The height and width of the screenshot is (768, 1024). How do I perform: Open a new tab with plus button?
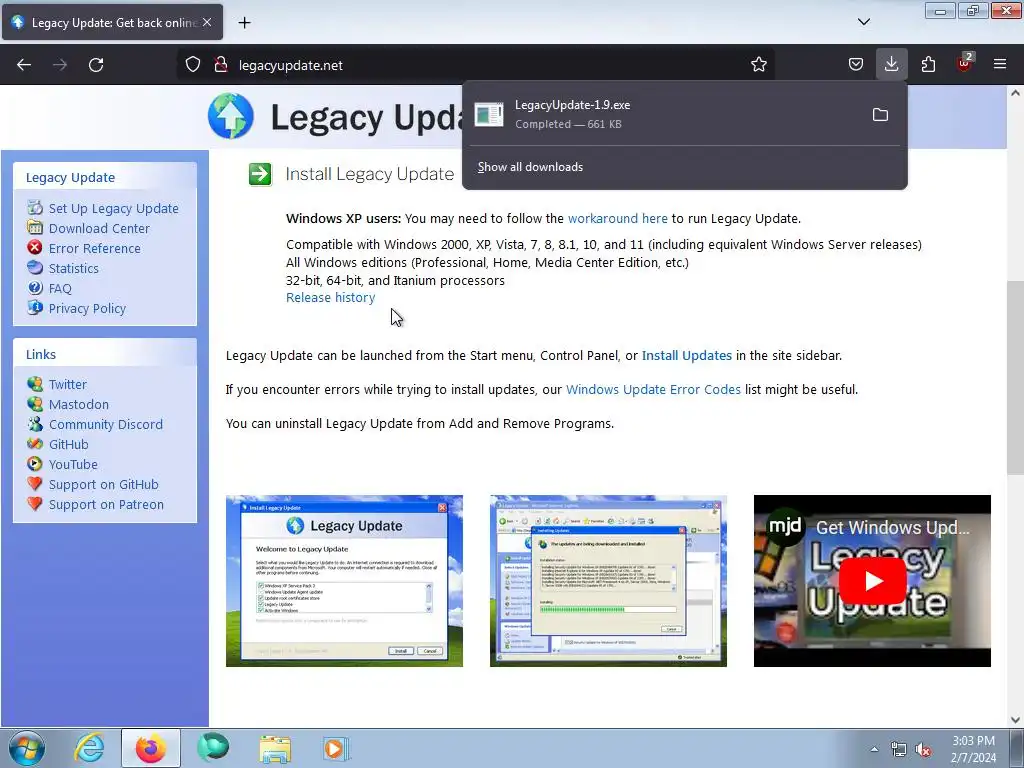244,23
